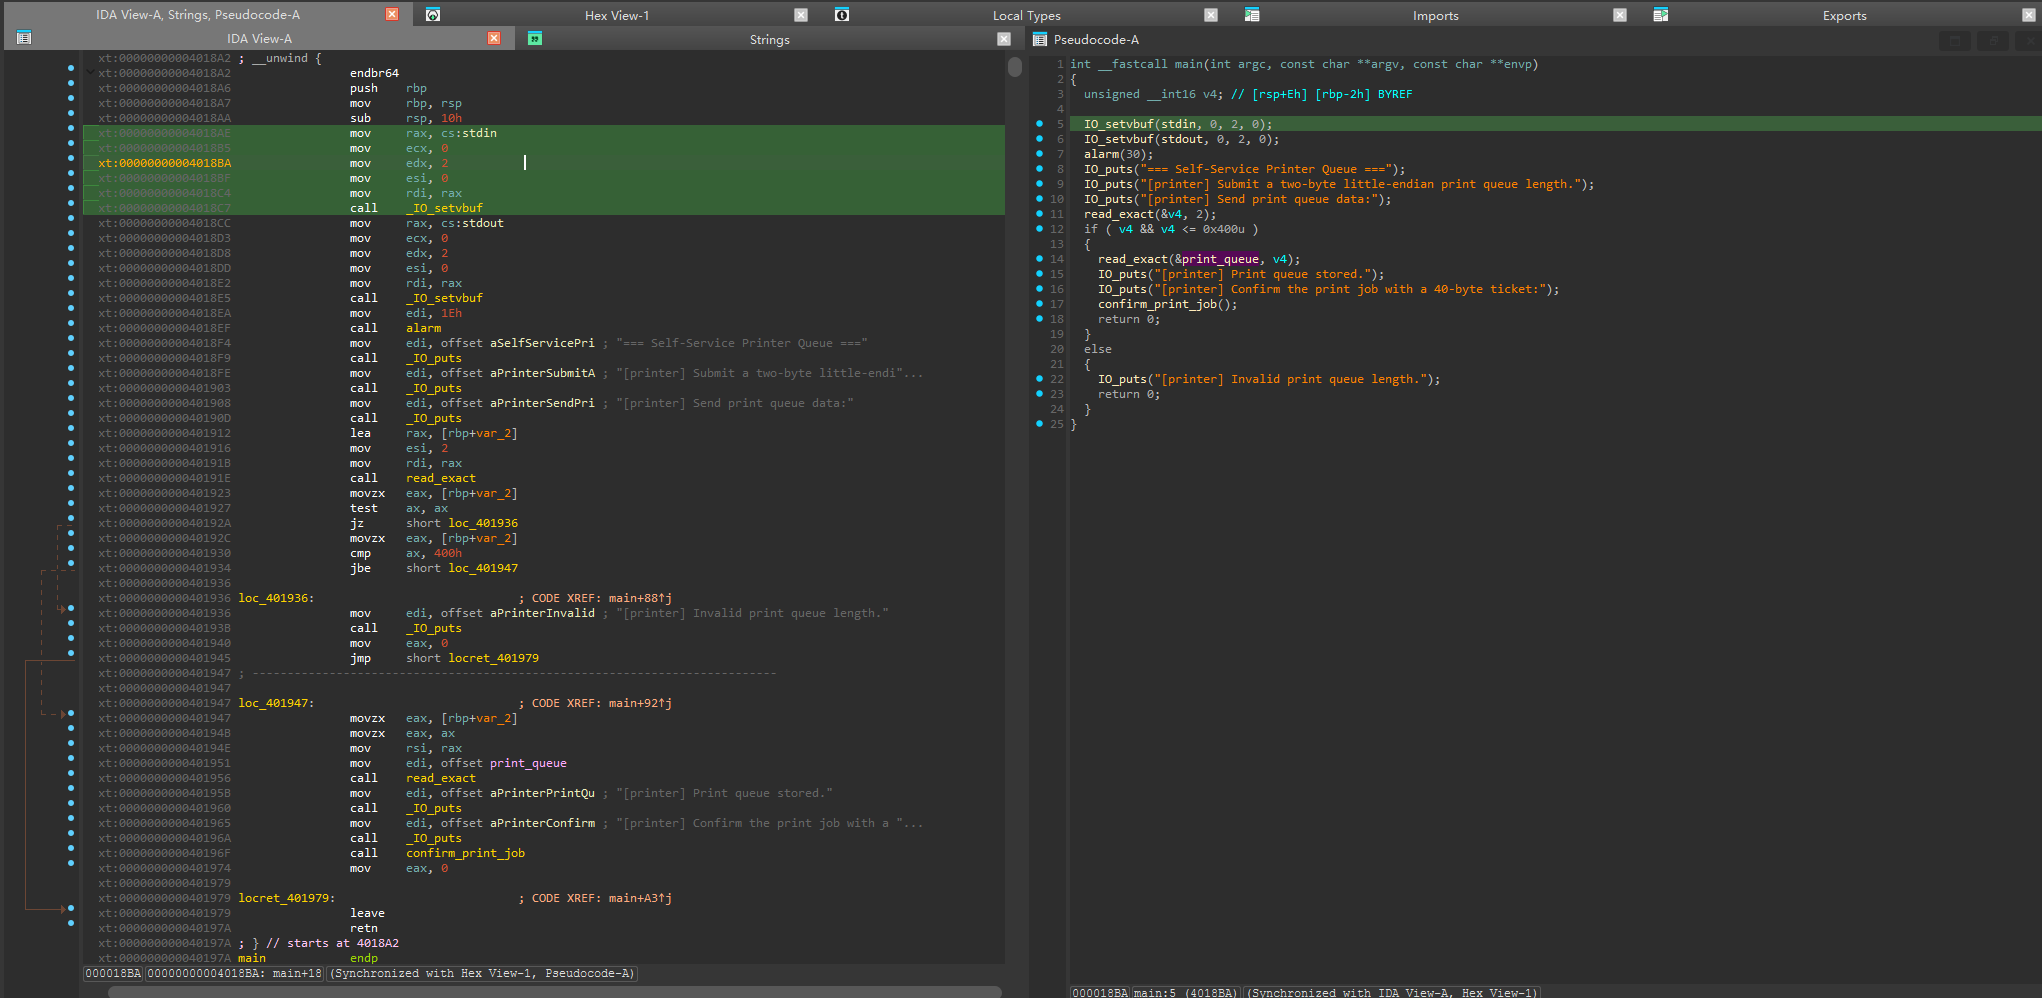The height and width of the screenshot is (998, 2042).
Task: Toggle breakpoint dot on pseudocode line 7 alarm(30)
Action: (1040, 154)
